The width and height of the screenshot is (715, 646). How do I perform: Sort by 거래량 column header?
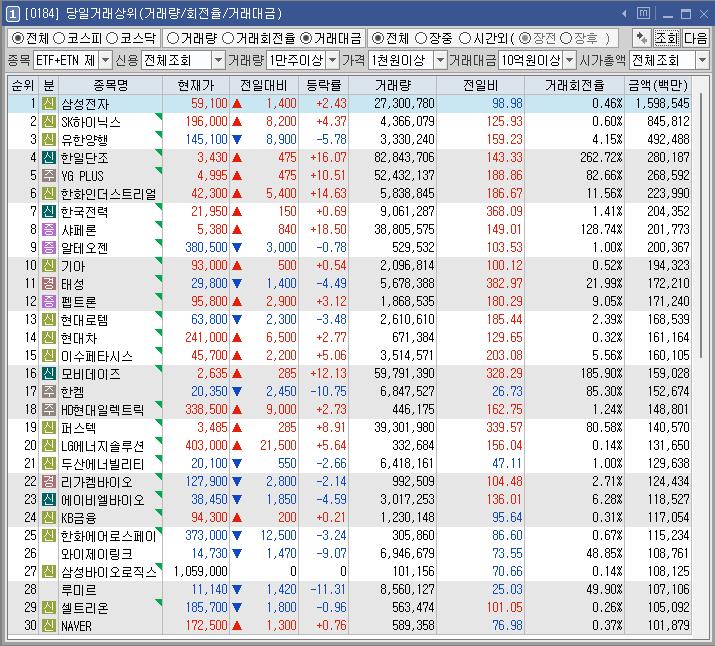(x=393, y=85)
